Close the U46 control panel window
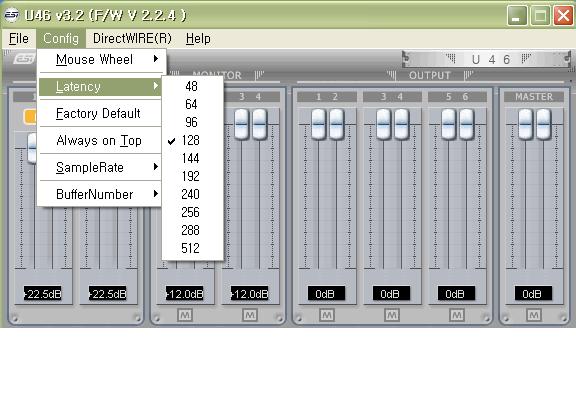 pos(563,16)
